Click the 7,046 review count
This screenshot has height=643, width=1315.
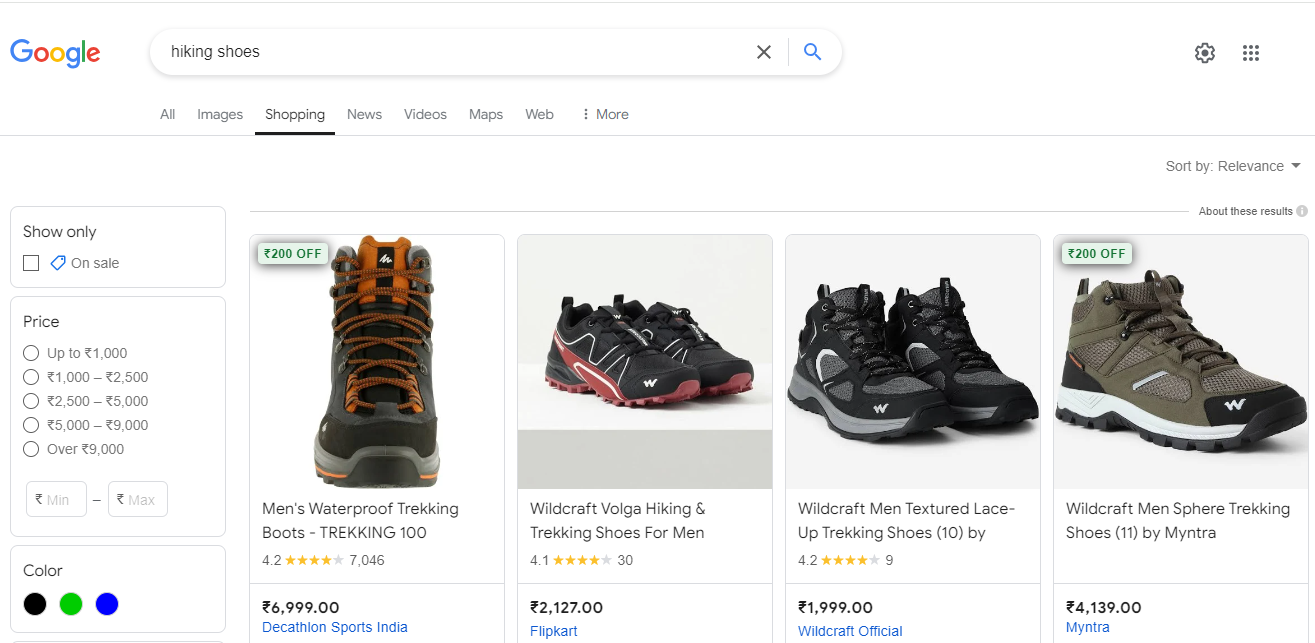point(367,560)
